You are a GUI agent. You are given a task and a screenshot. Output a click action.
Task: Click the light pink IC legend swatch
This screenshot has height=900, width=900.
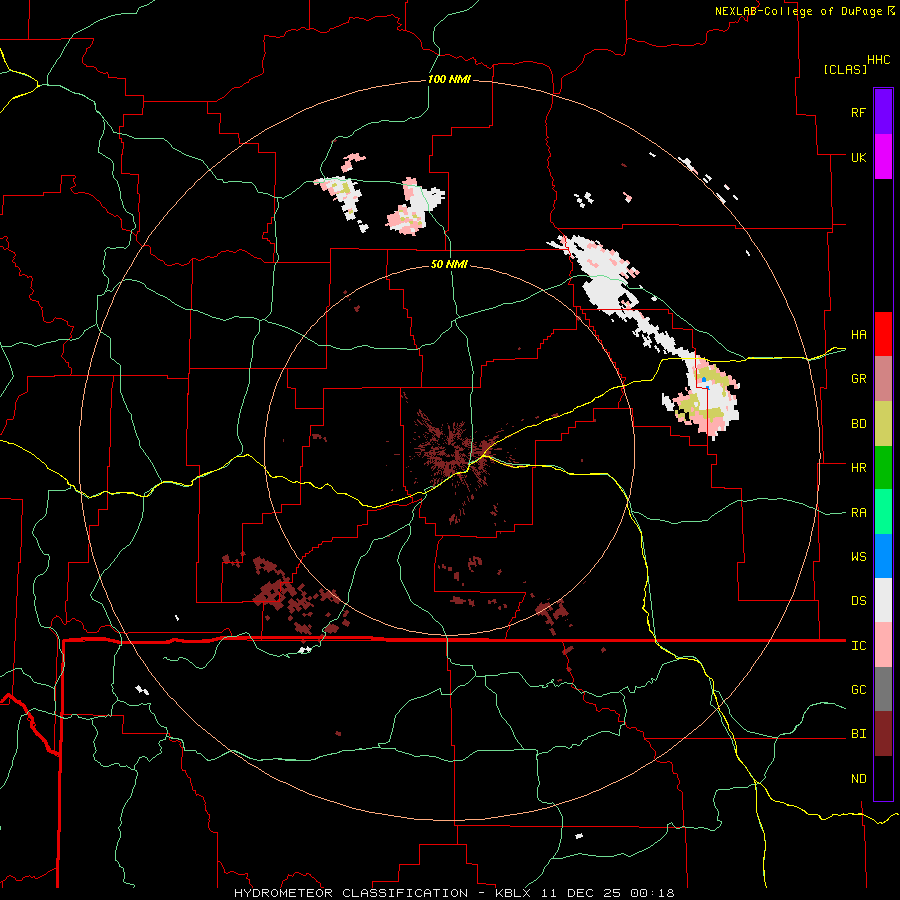pyautogui.click(x=883, y=645)
